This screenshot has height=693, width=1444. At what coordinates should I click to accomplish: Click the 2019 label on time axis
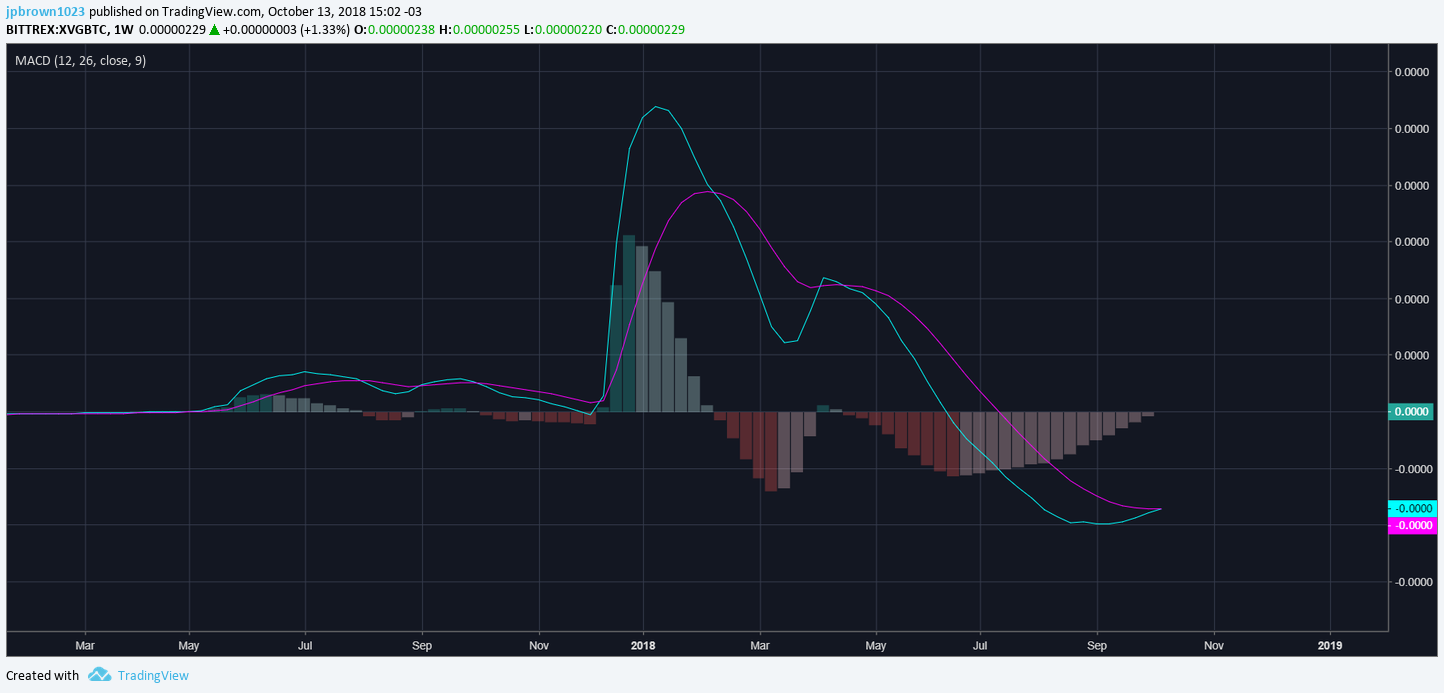(1330, 646)
